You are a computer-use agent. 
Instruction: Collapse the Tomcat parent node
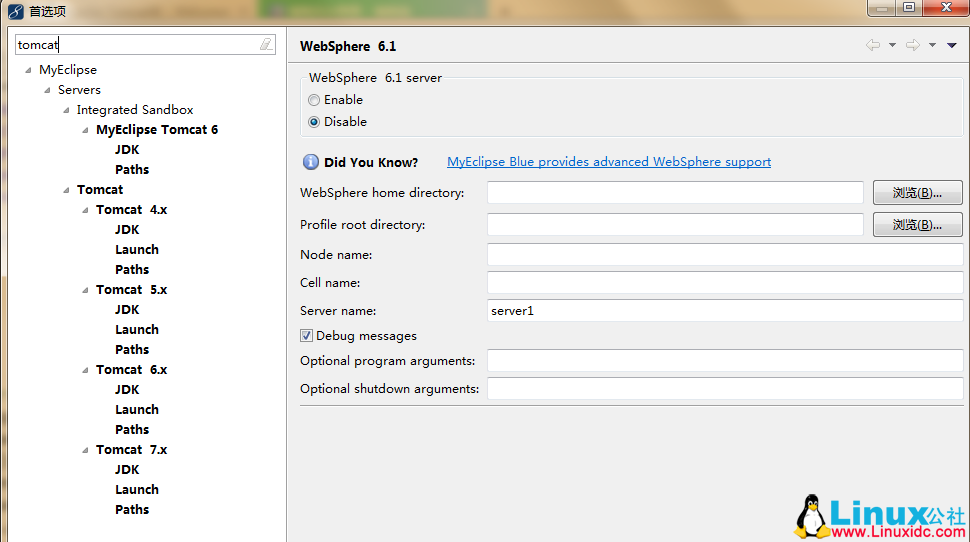click(66, 190)
